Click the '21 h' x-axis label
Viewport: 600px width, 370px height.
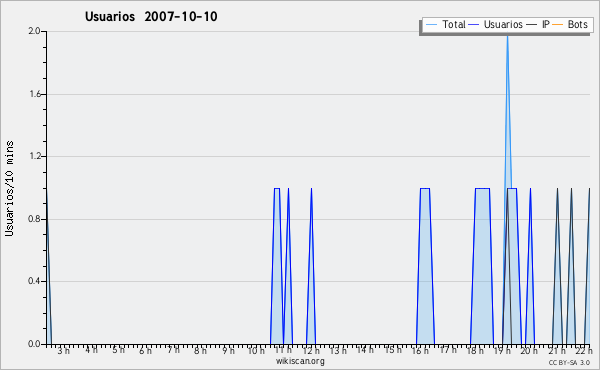[x=556, y=351]
